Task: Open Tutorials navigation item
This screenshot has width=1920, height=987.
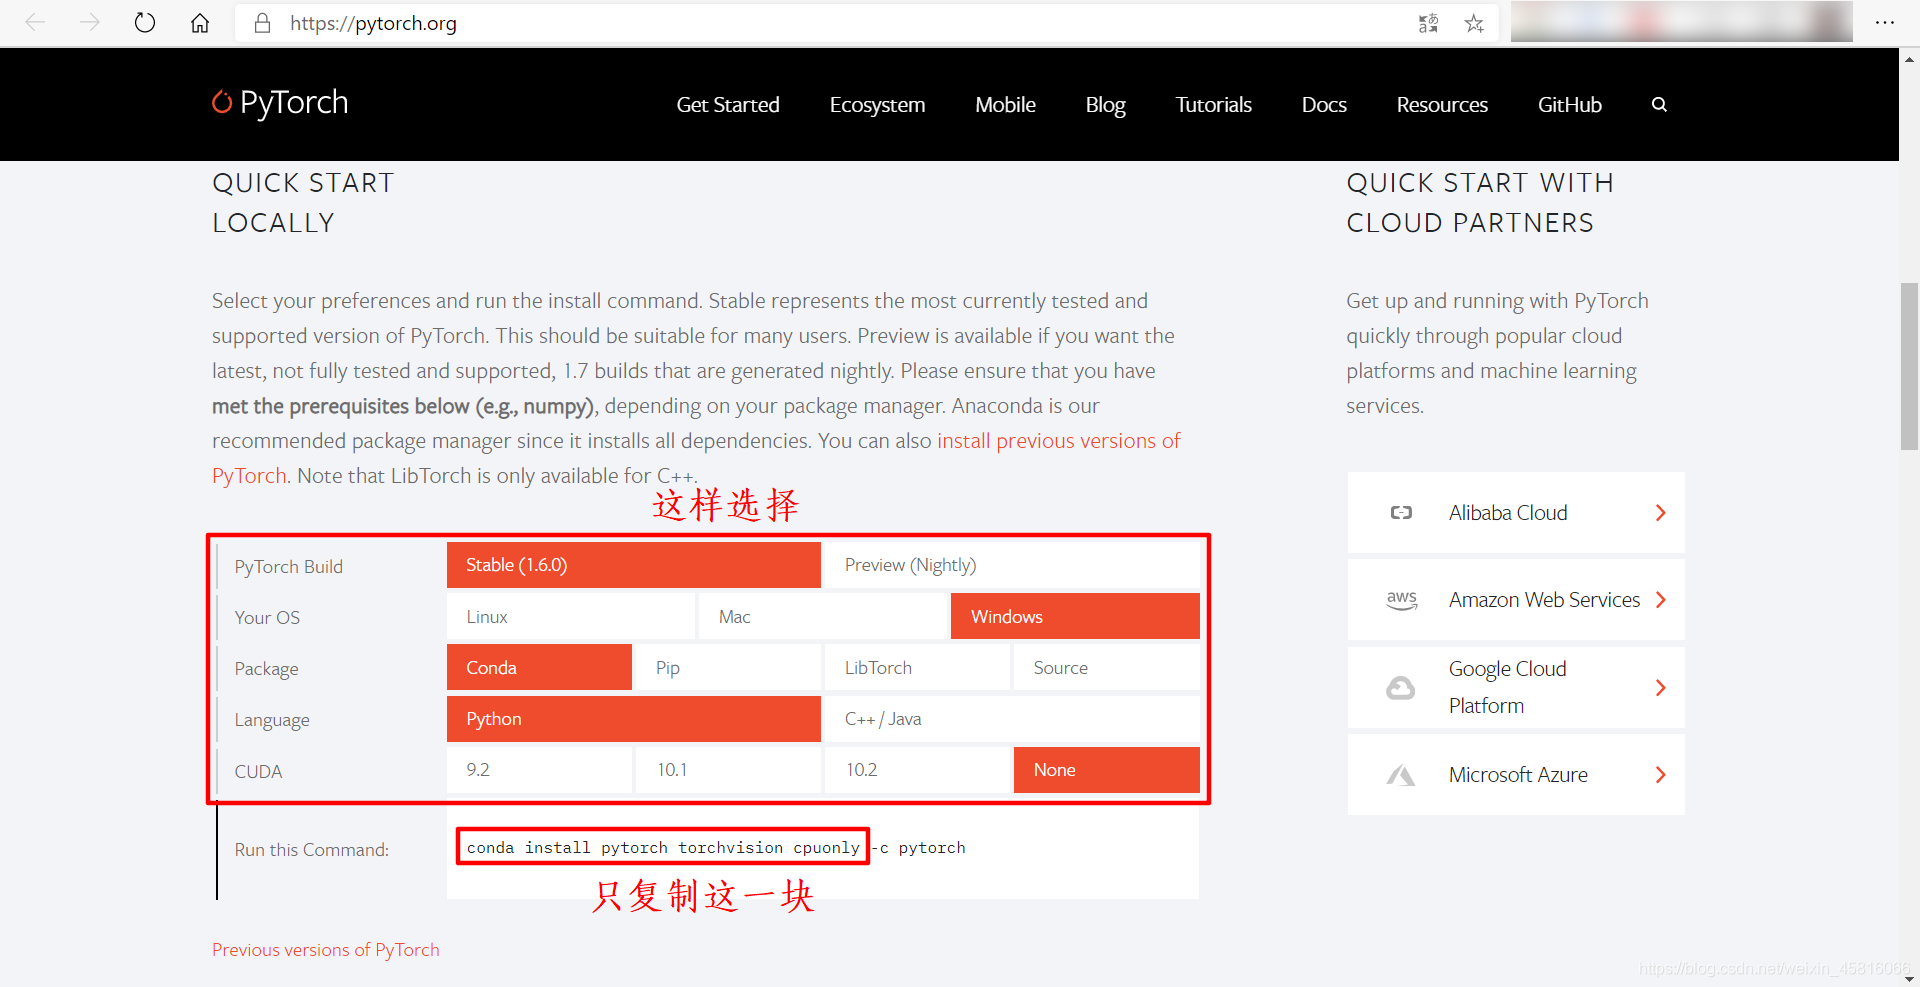Action: tap(1213, 104)
